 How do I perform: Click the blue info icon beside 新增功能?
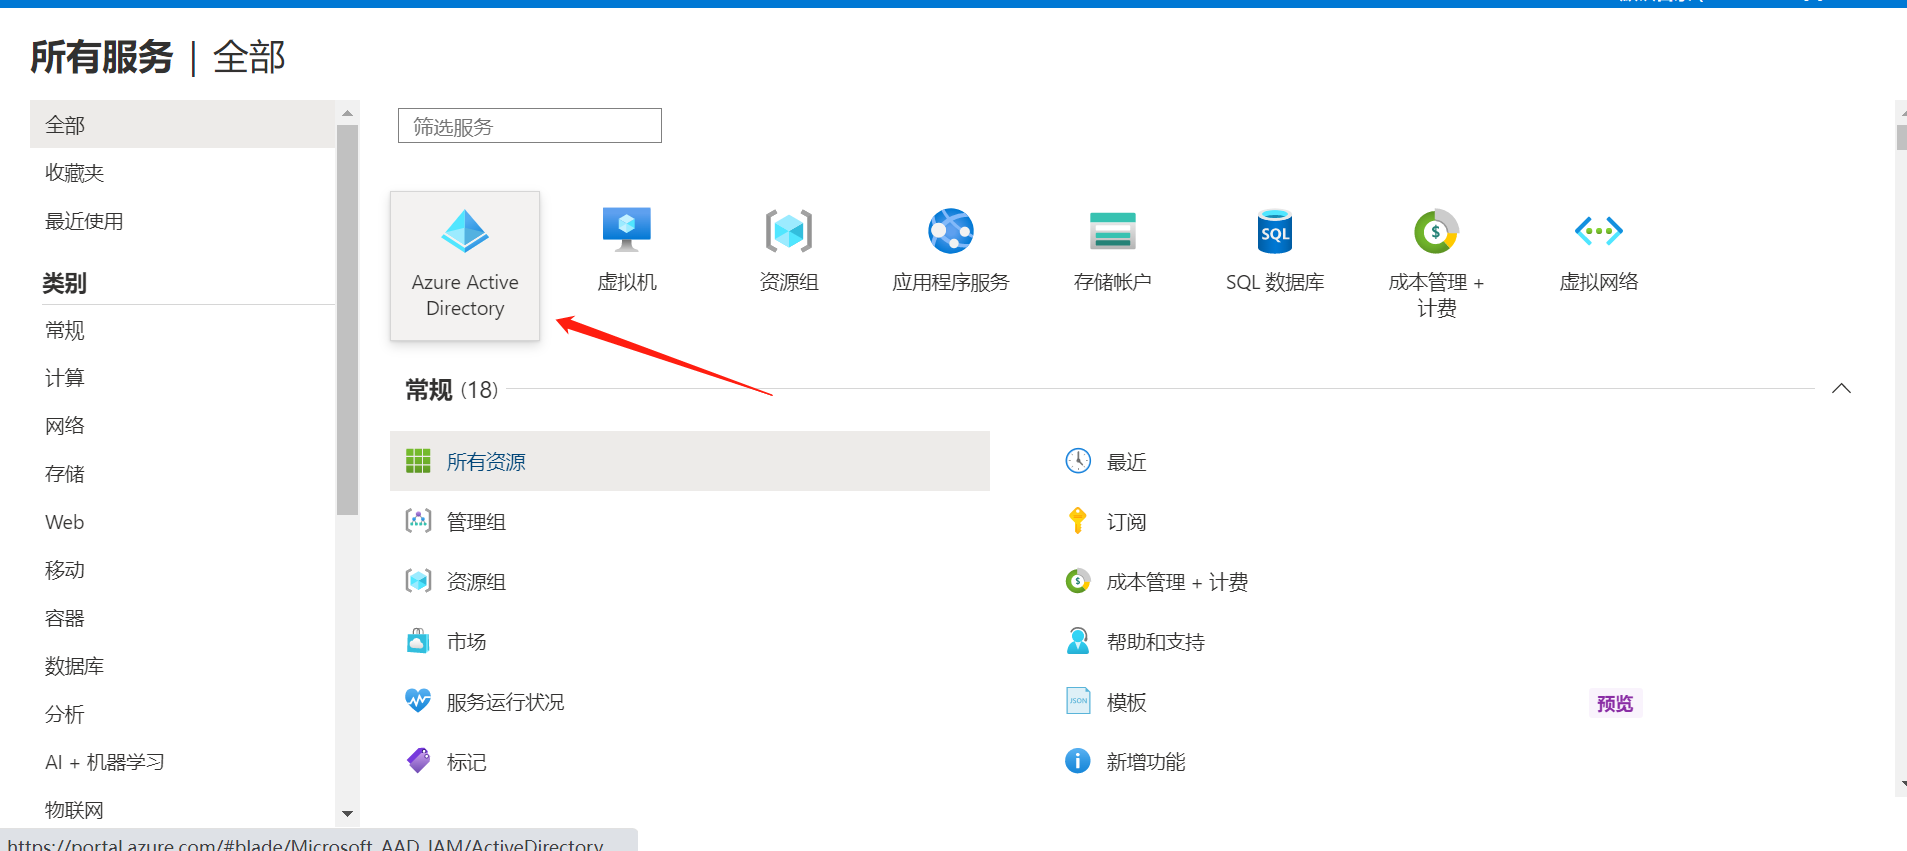click(1078, 761)
